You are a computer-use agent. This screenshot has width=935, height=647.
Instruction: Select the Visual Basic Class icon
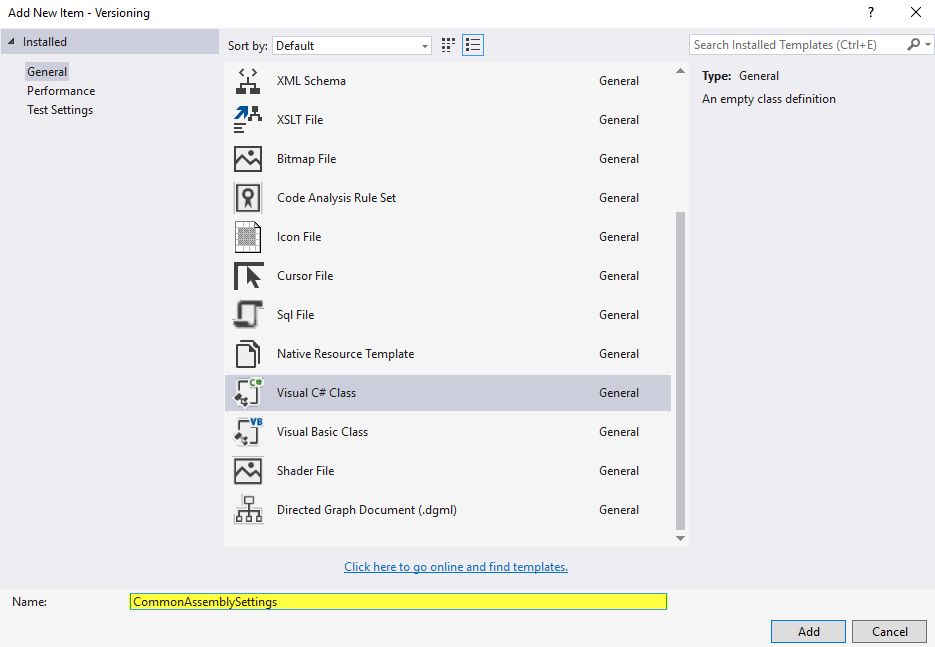click(247, 432)
